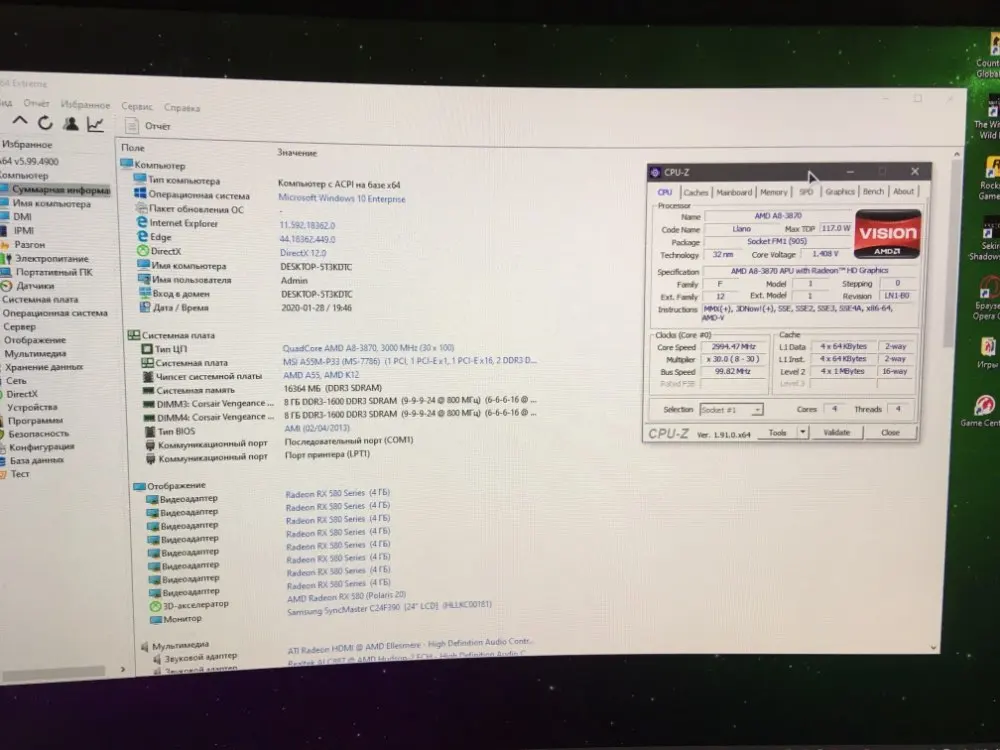Image resolution: width=1000 pixels, height=750 pixels.
Task: Launch the Opera browser desktop shortcut
Action: click(987, 298)
